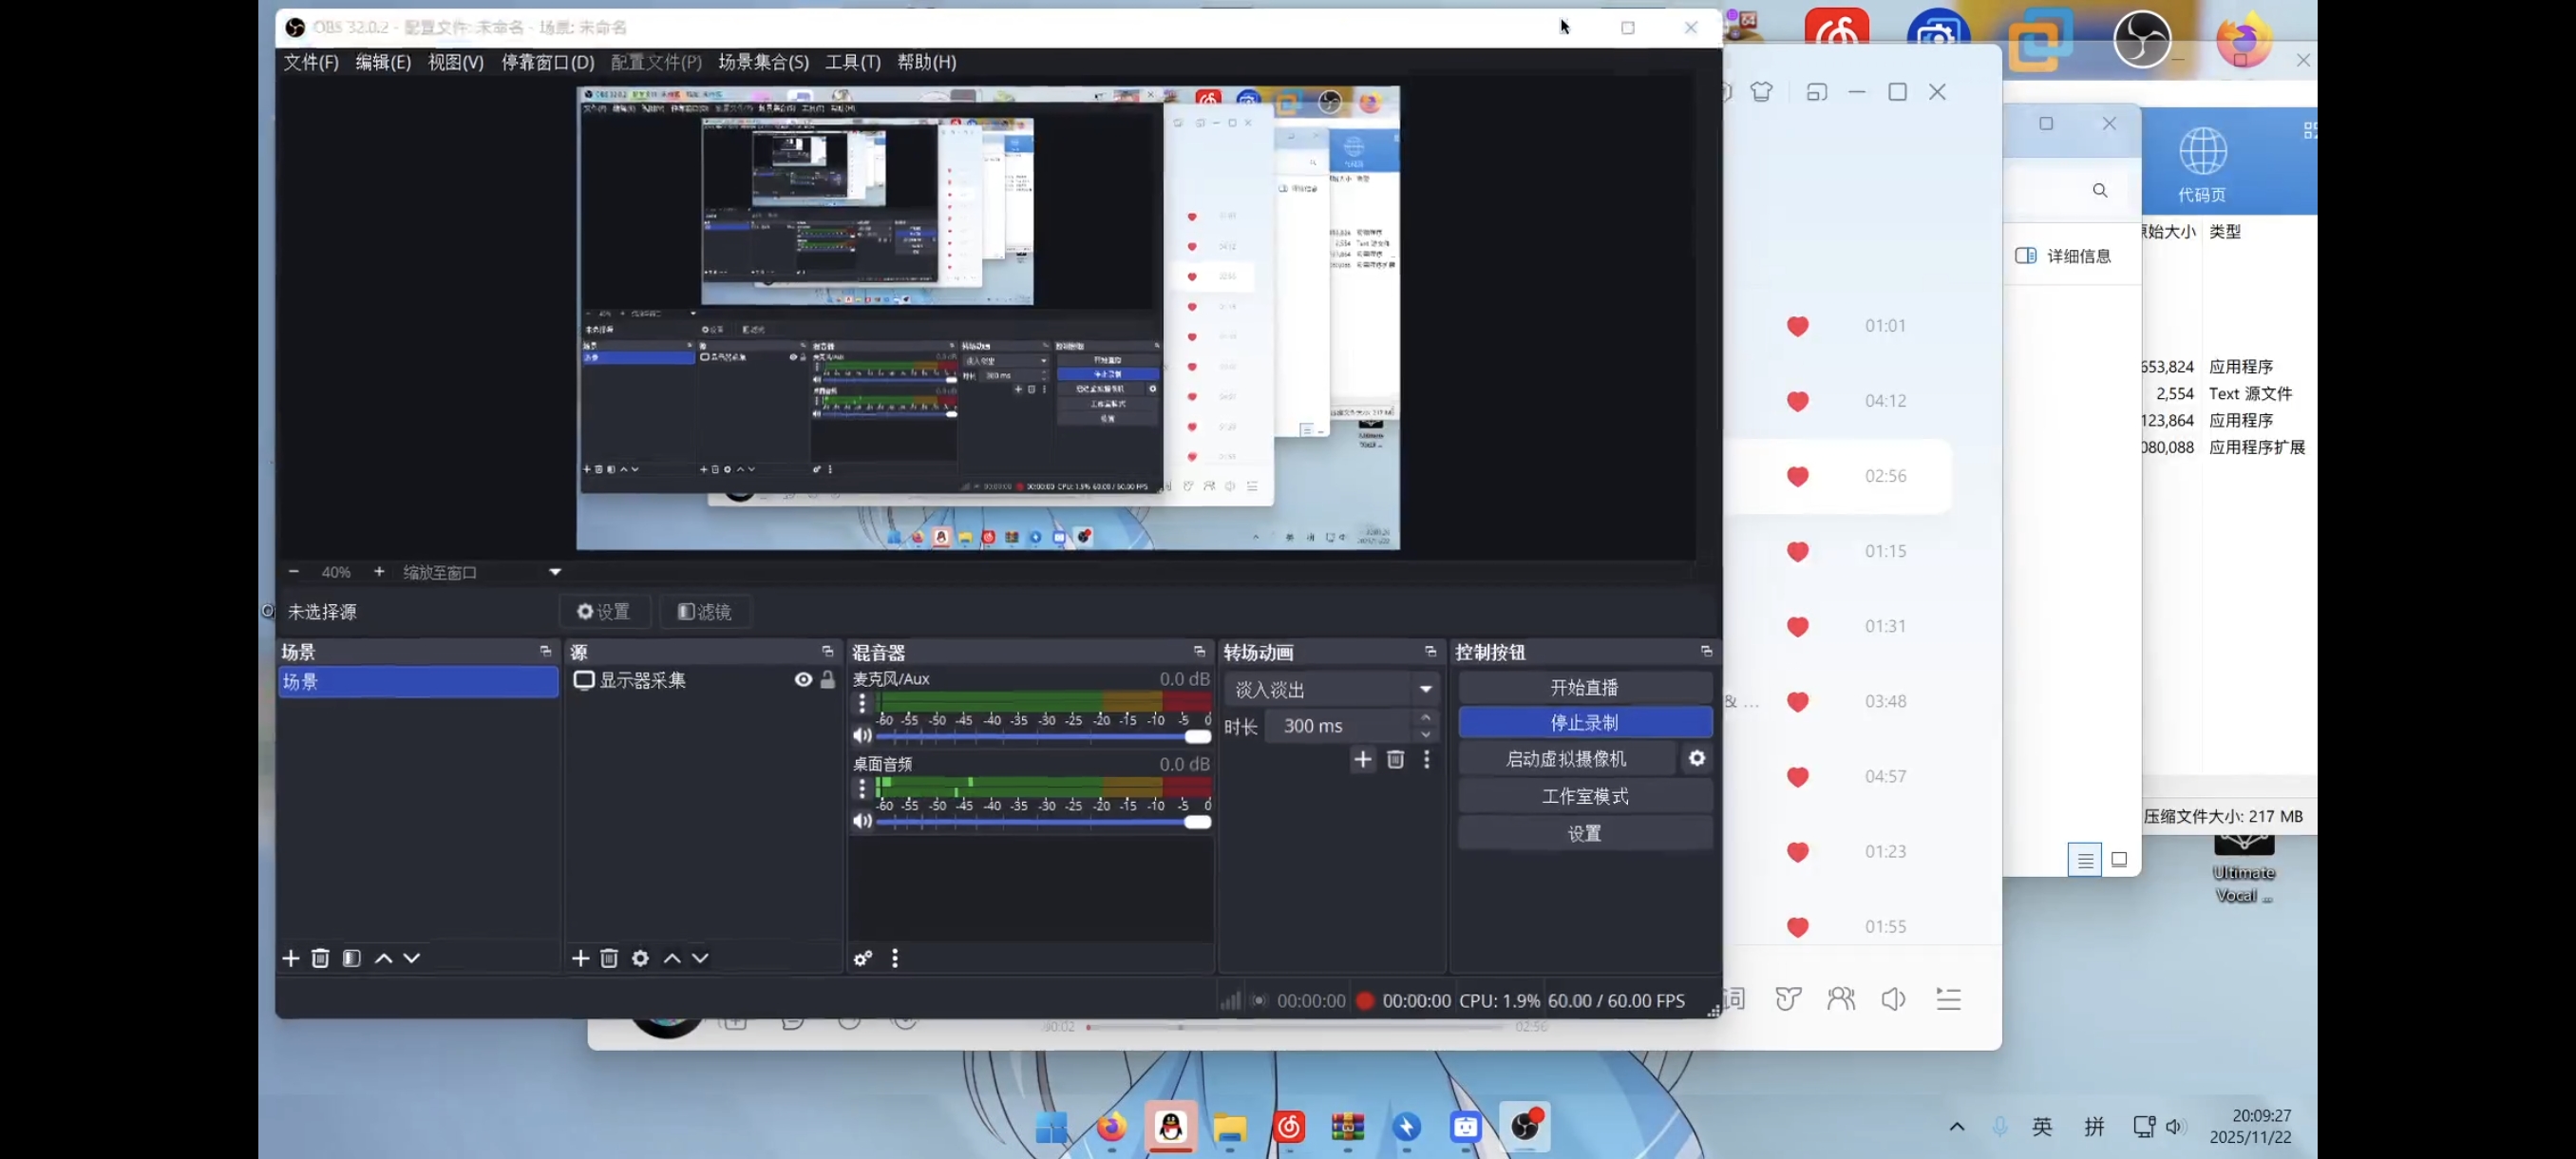Viewport: 2576px width, 1159px height.
Task: Add a new scene with the plus icon
Action: pos(290,957)
